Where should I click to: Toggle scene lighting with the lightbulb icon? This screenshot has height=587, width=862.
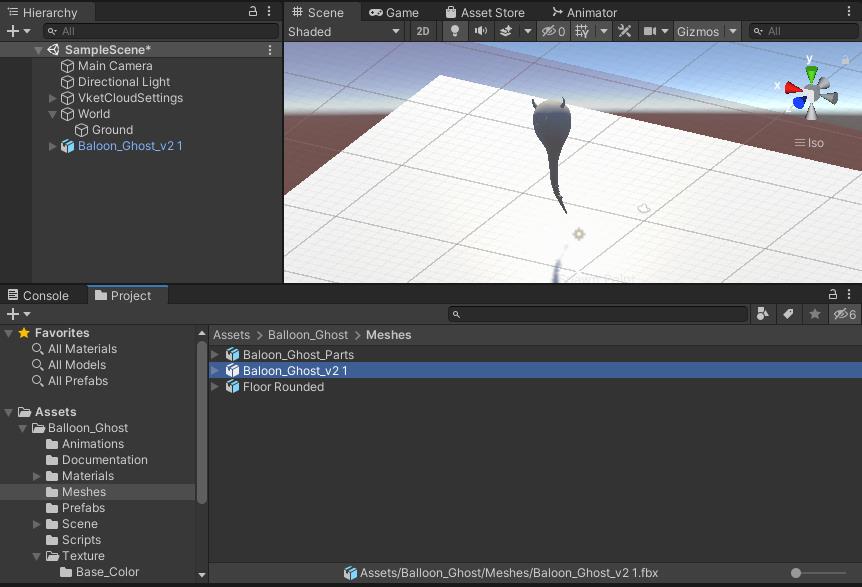456,31
